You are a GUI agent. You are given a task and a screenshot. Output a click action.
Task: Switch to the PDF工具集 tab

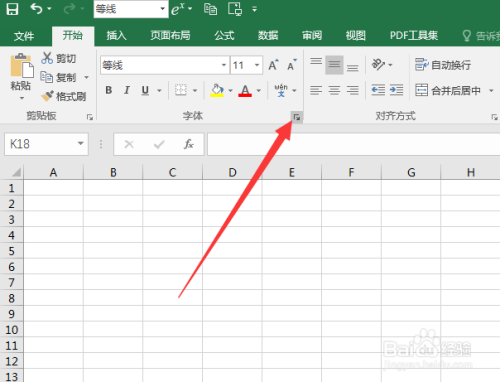(414, 35)
